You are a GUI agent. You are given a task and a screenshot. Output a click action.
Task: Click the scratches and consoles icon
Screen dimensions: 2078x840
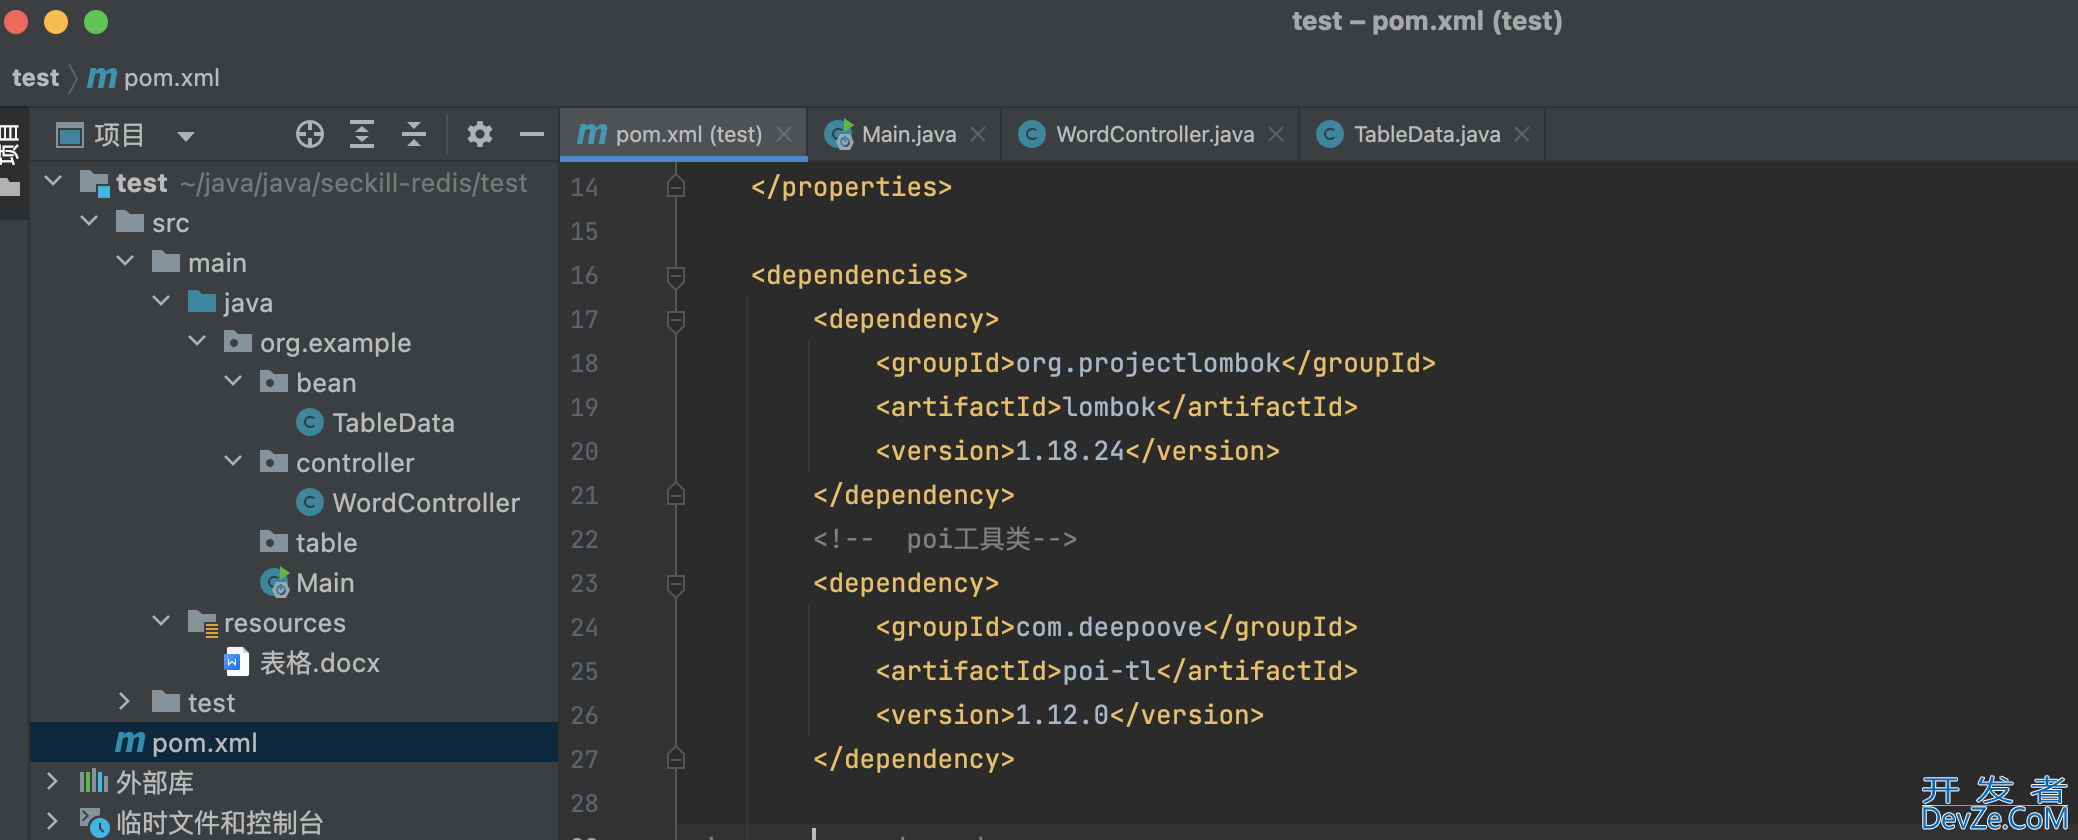pyautogui.click(x=95, y=822)
